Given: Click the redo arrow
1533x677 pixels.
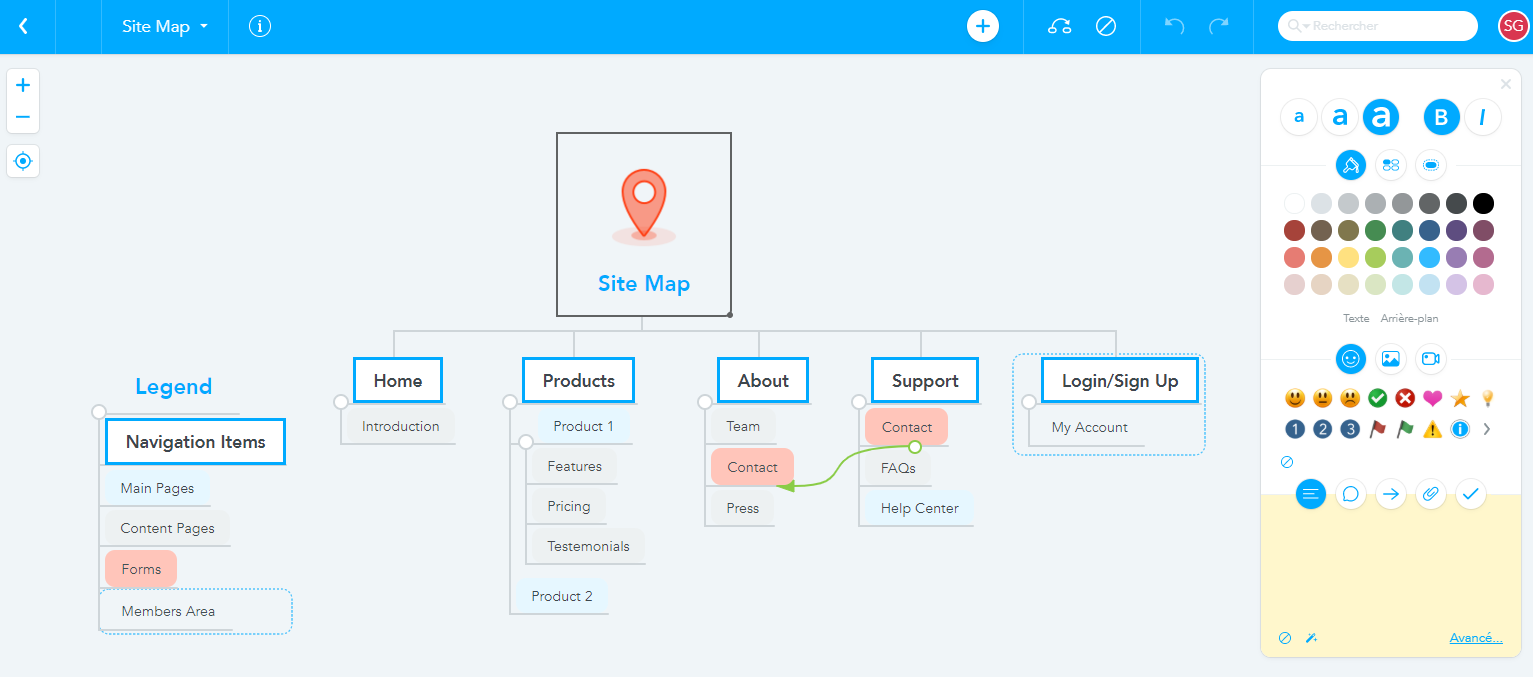Looking at the screenshot, I should [x=1219, y=26].
